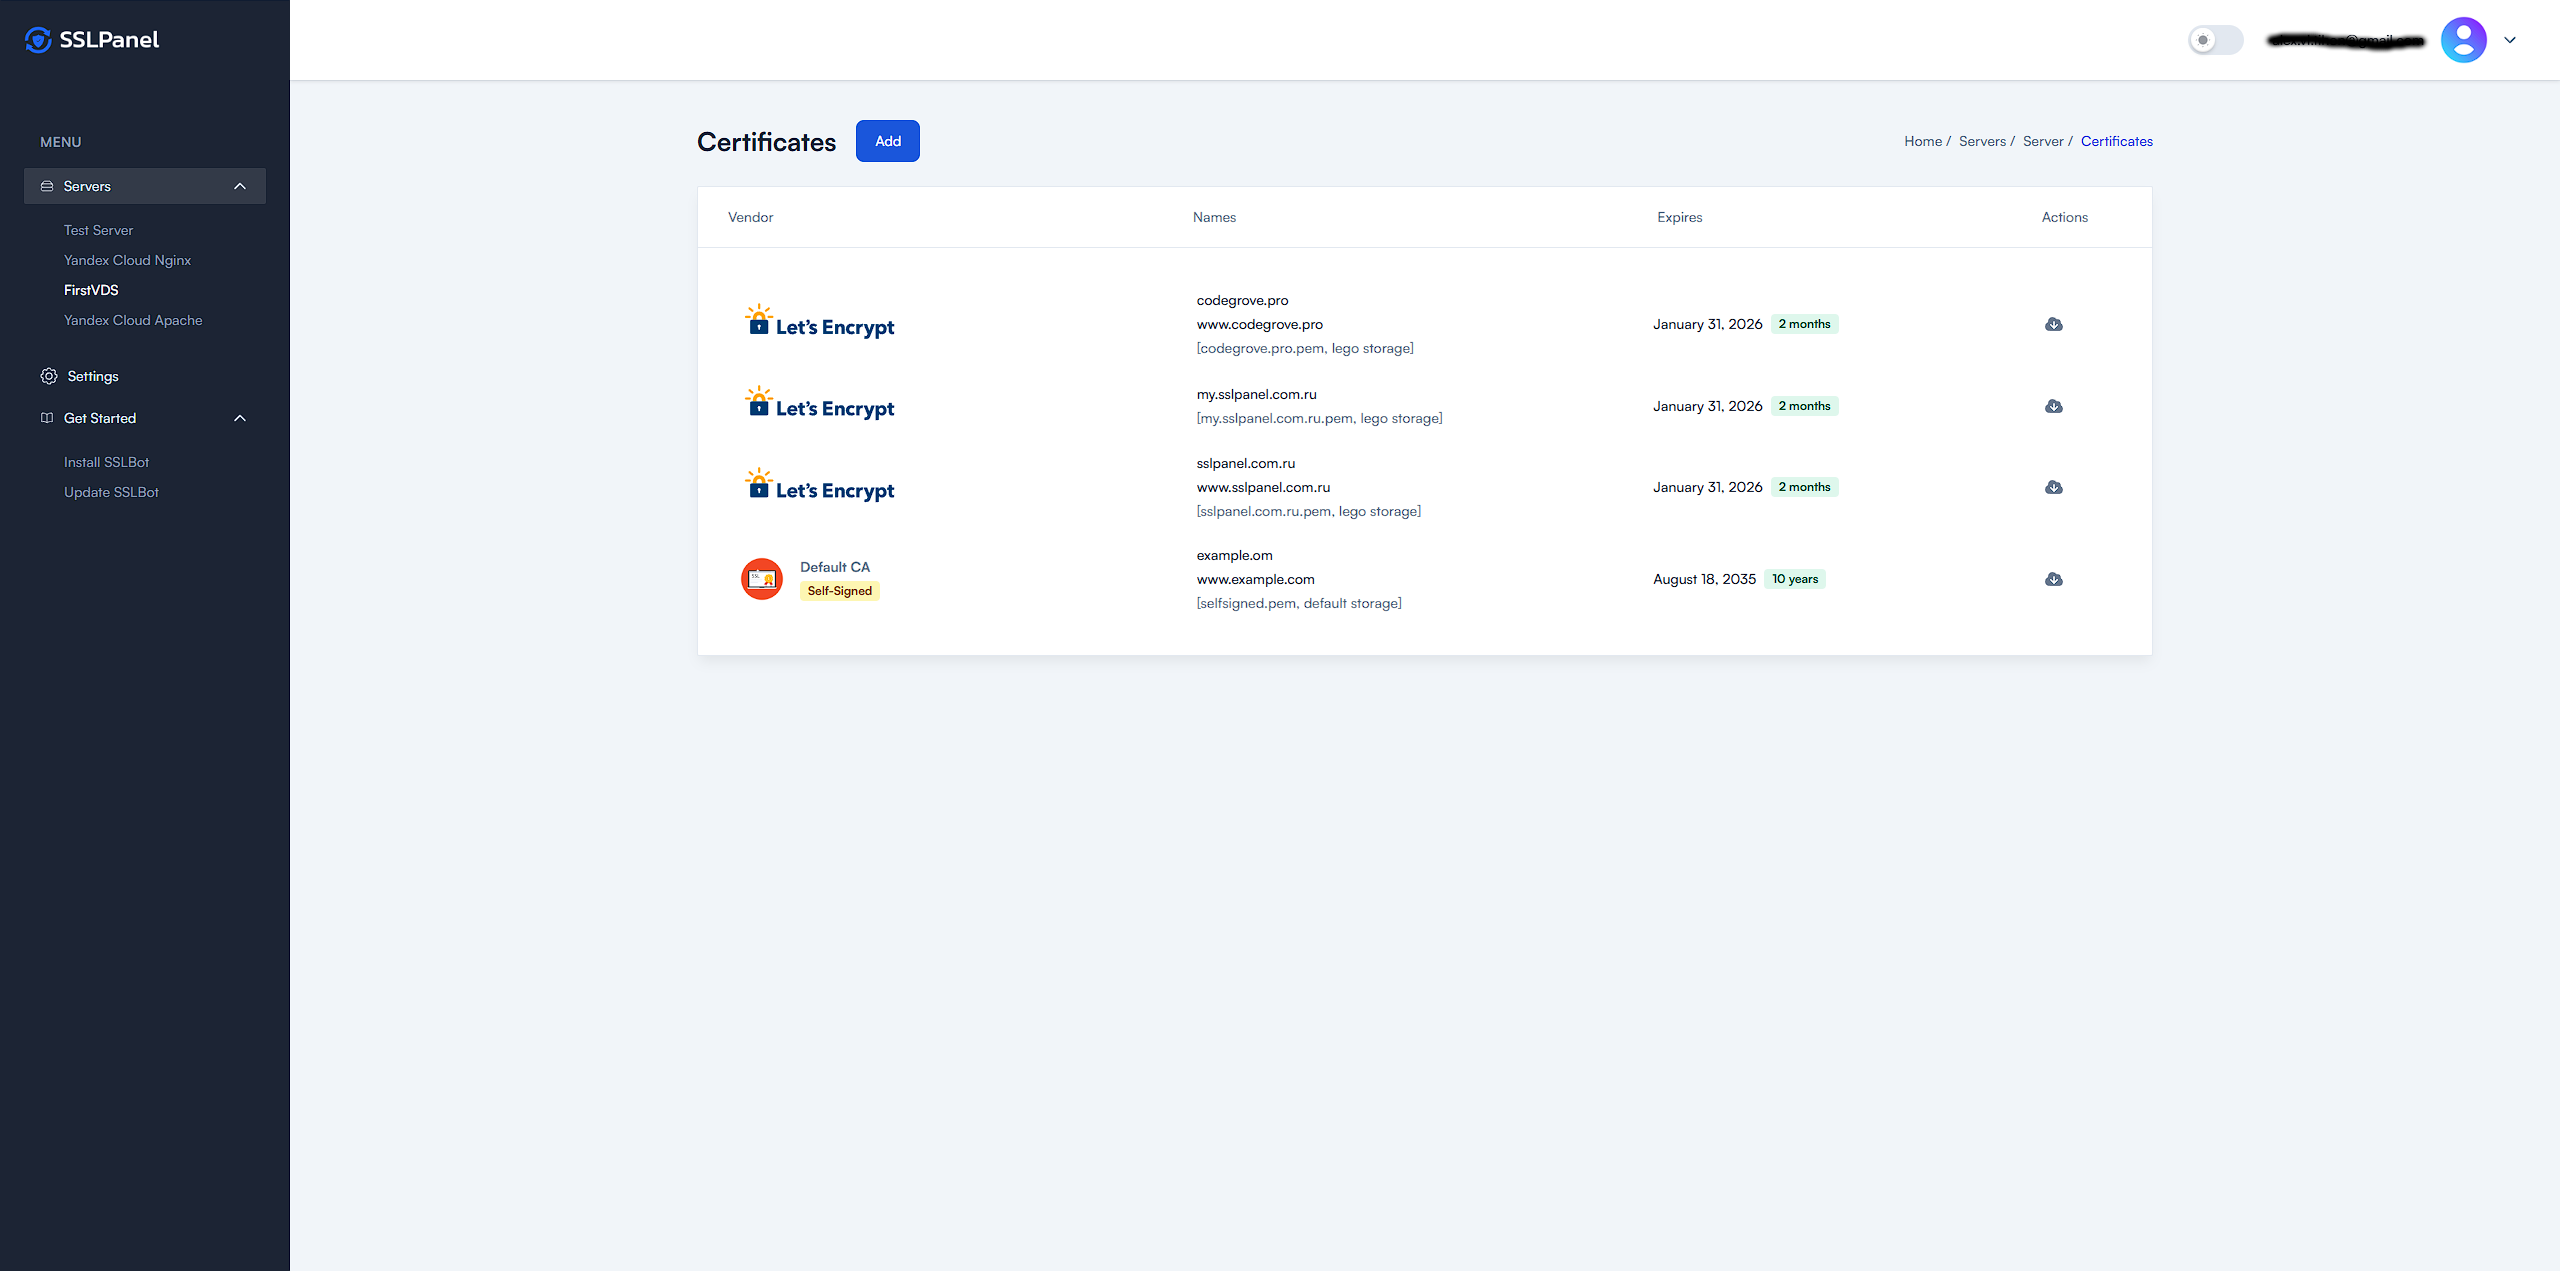Click the Let's Encrypt logo for codegrove.pro

[820, 323]
